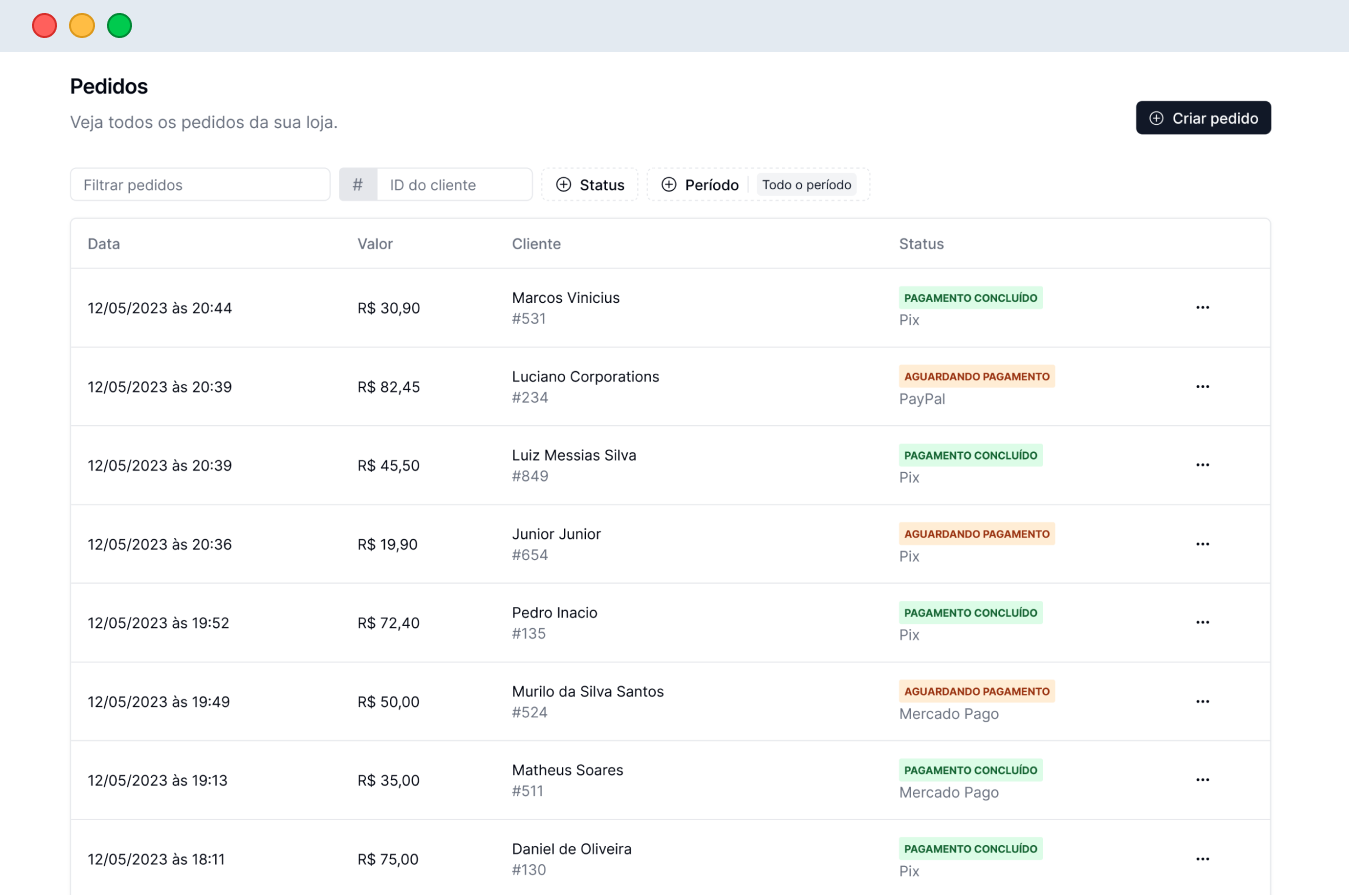Click the Valor column header

coord(375,244)
